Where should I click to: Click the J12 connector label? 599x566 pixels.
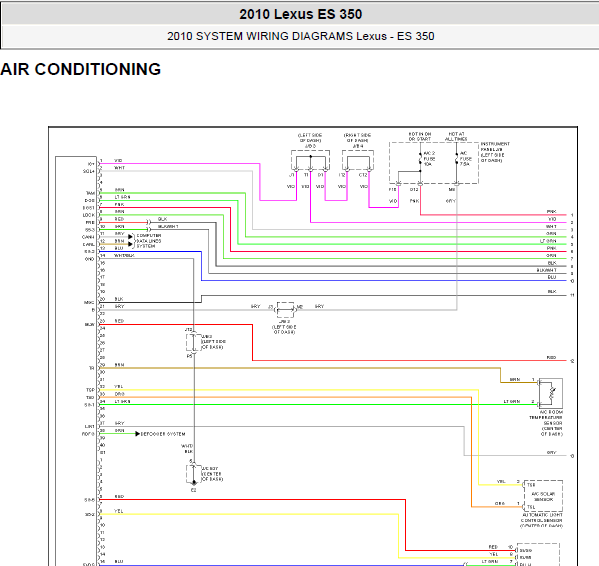click(x=188, y=330)
